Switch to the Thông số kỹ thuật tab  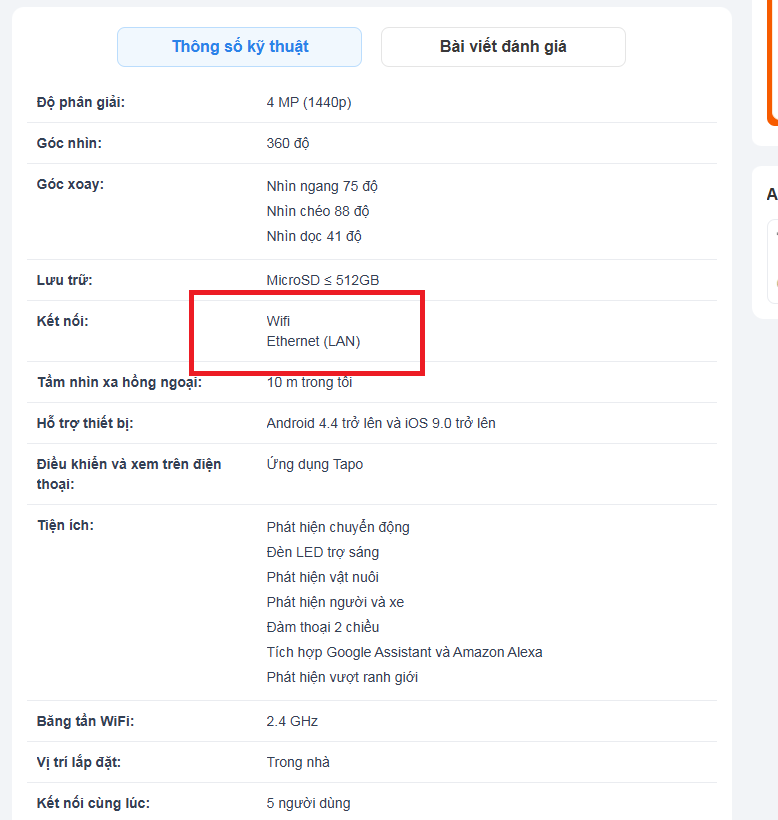[x=239, y=47]
